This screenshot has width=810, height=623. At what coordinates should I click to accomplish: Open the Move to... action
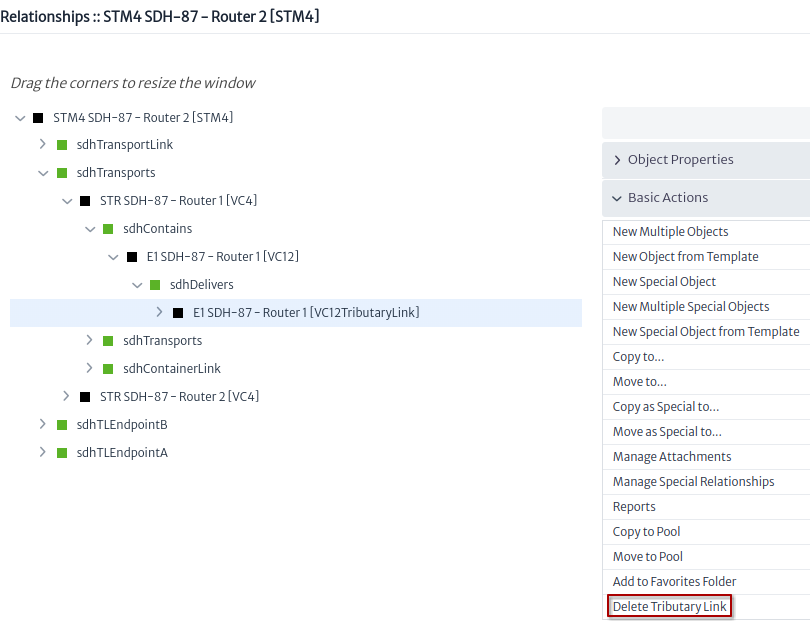[706, 382]
